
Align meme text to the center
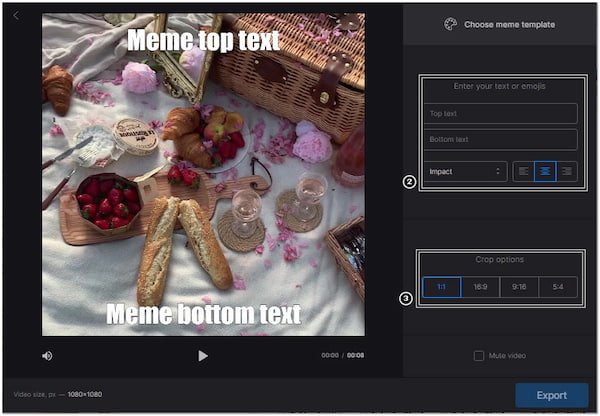coord(545,171)
